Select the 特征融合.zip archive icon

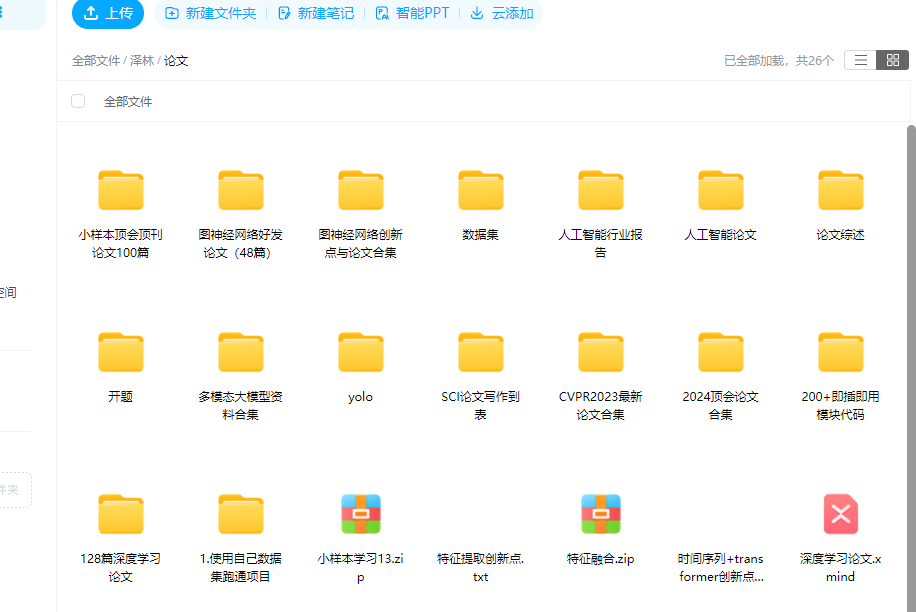point(601,514)
